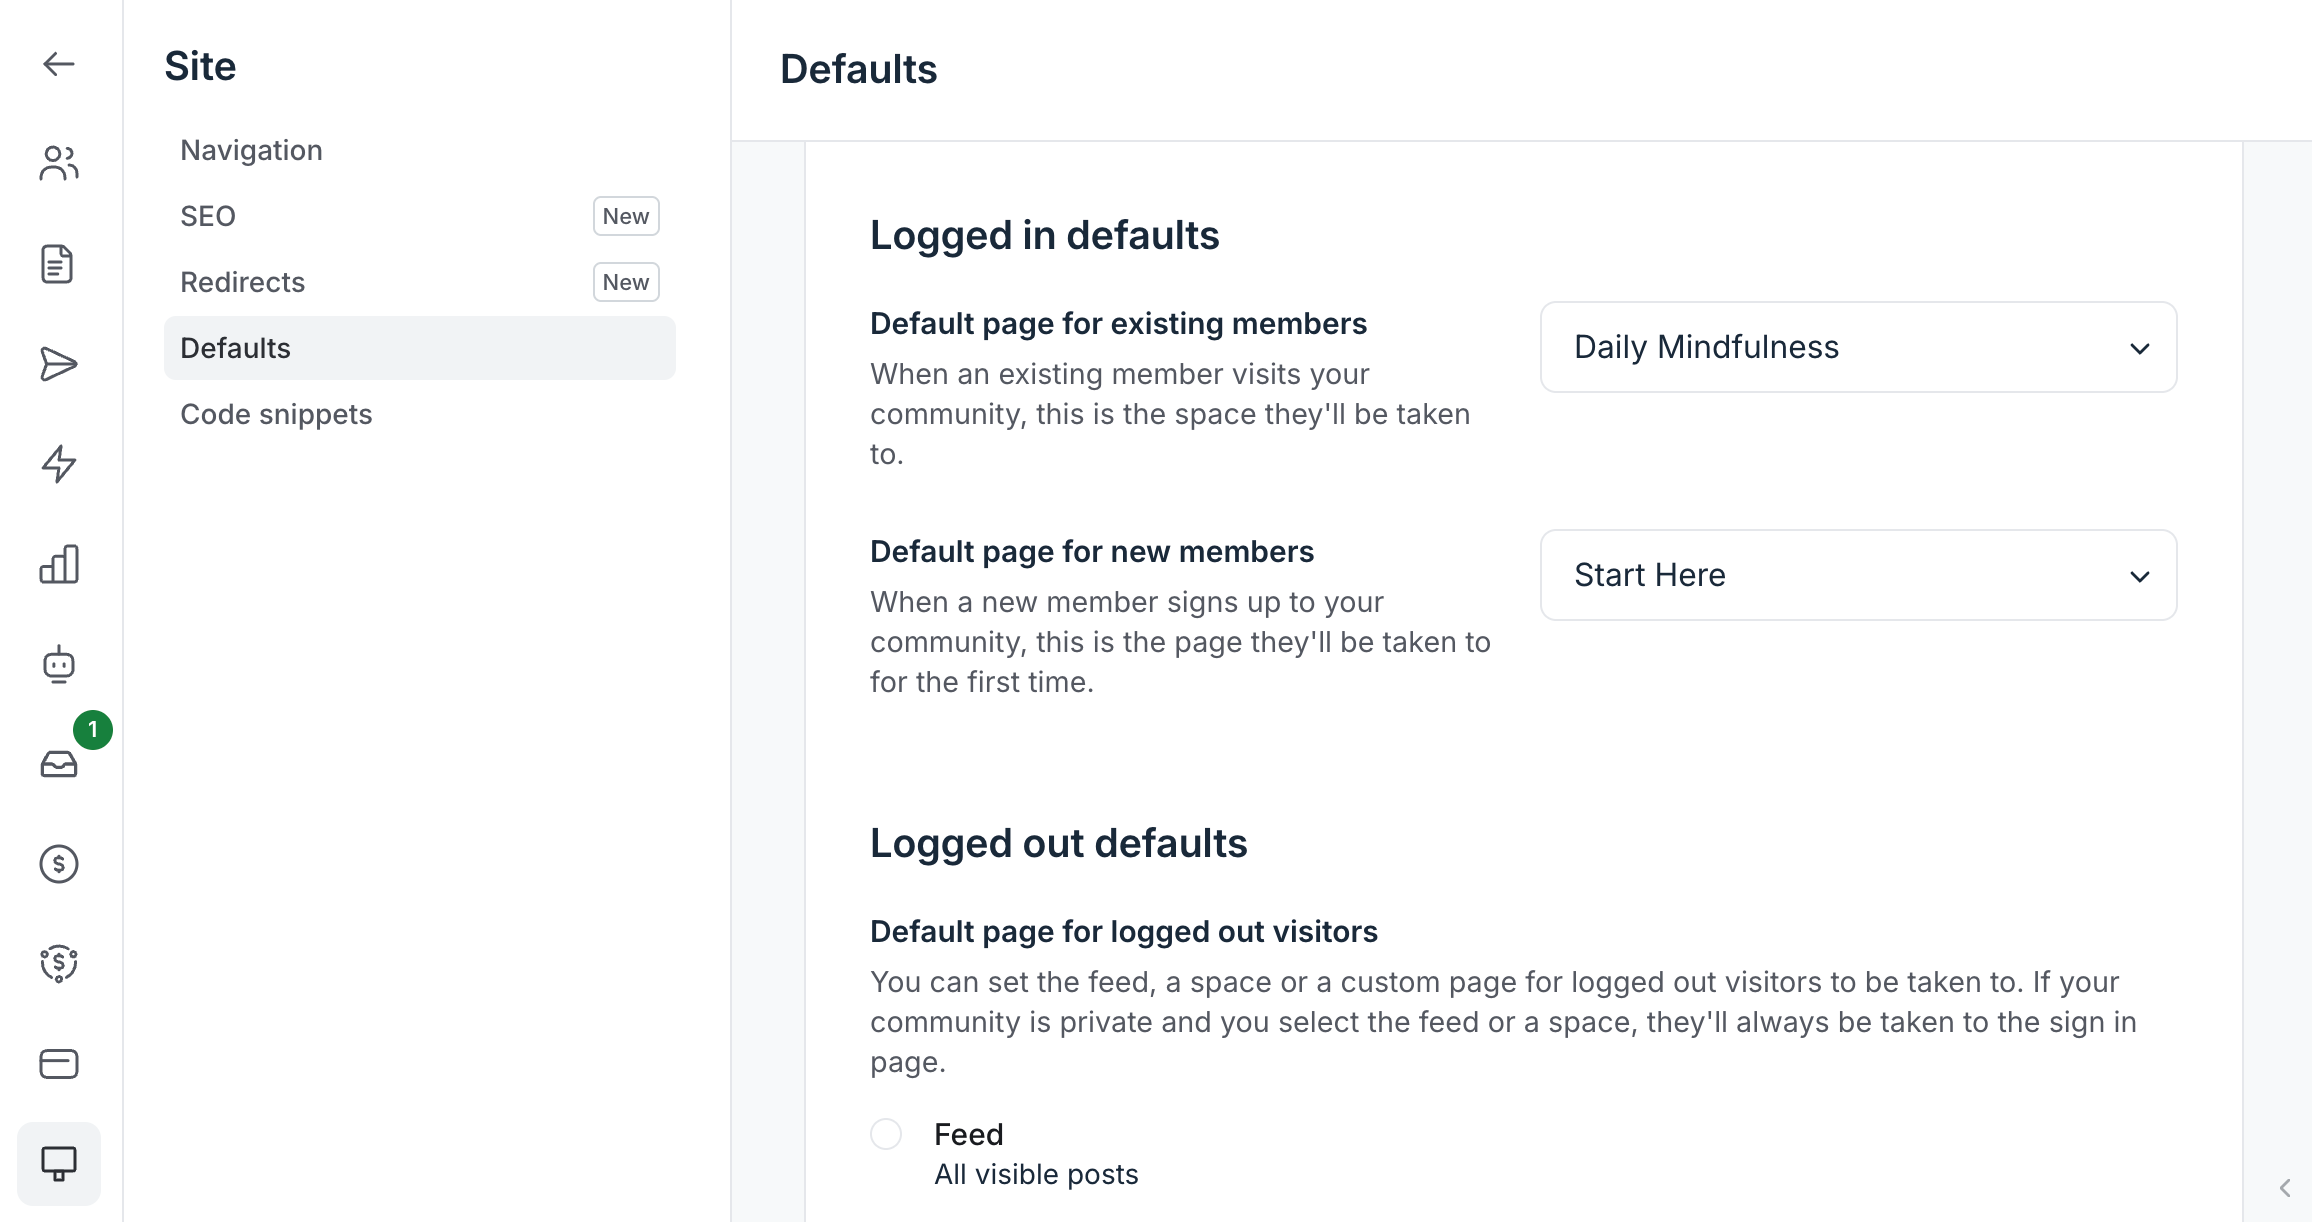Viewport: 2312px width, 1222px height.
Task: Open the Payments section
Action: click(x=58, y=864)
